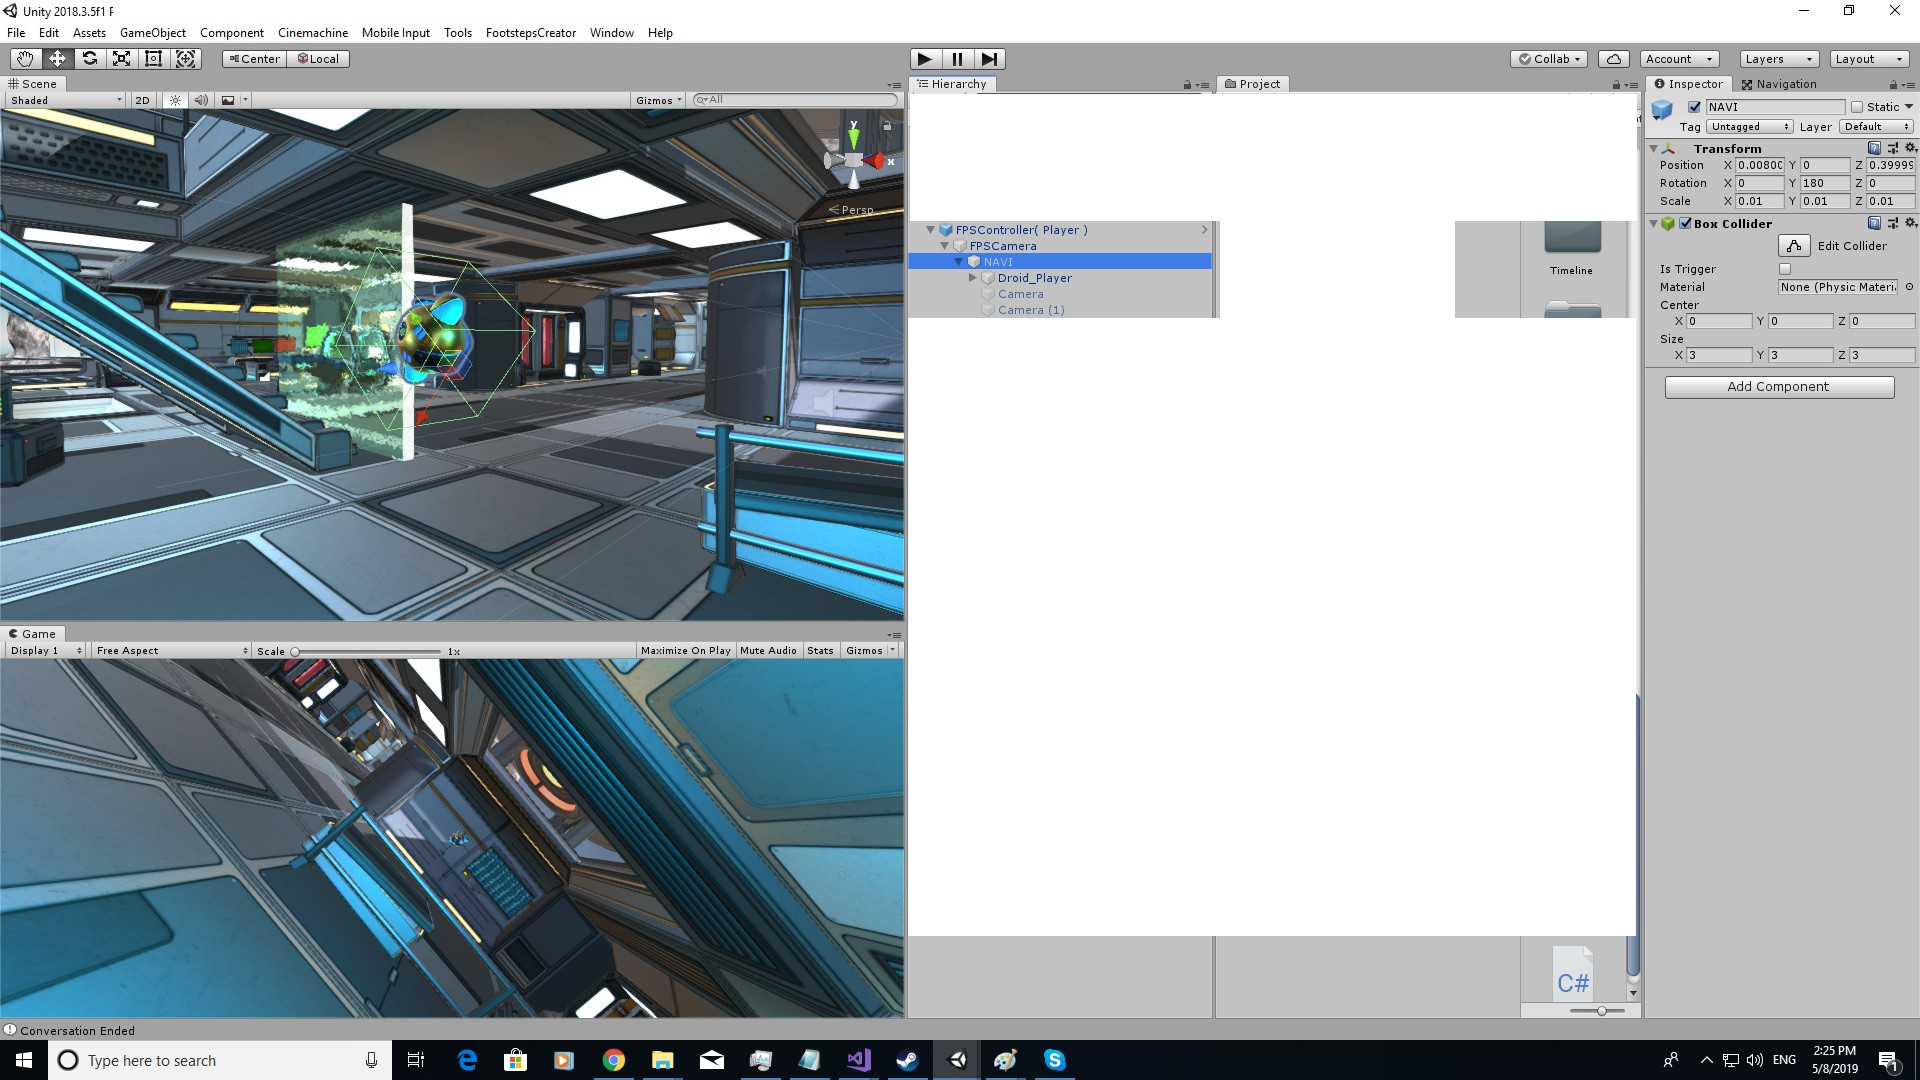
Task: Expand the Droid_Player tree item
Action: pos(973,278)
